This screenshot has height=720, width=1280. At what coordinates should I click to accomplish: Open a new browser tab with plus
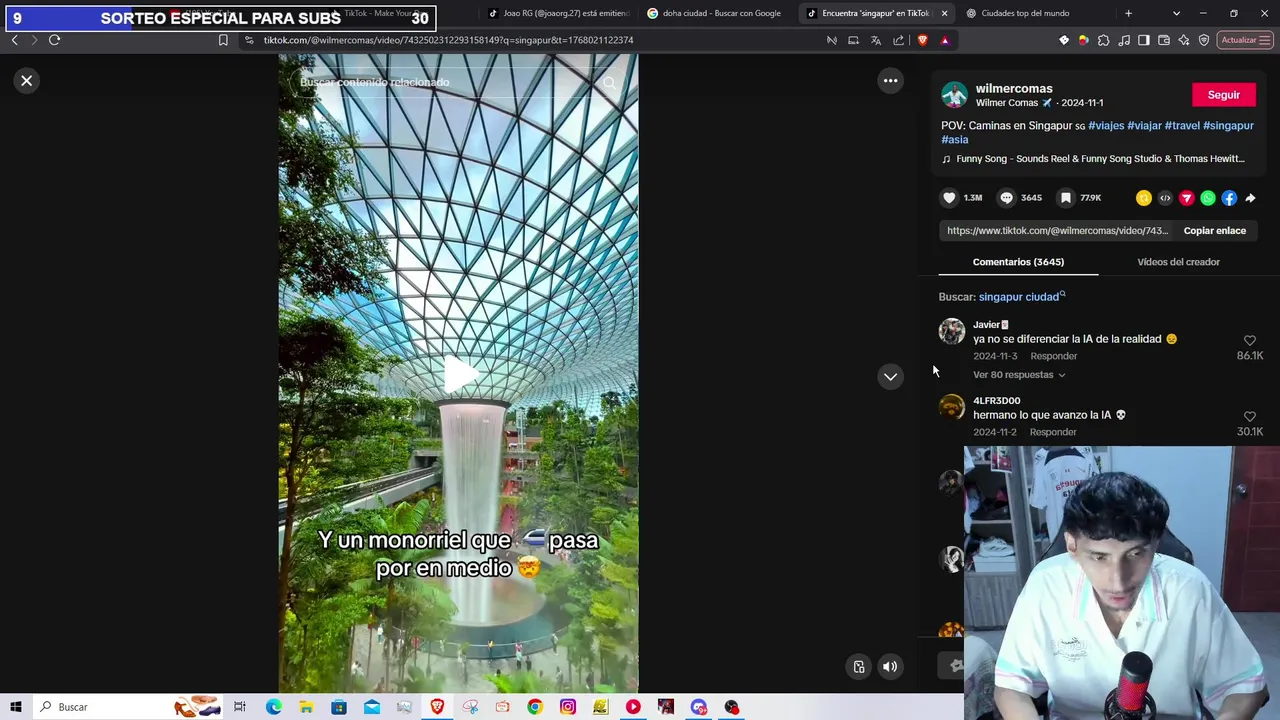(x=1128, y=13)
